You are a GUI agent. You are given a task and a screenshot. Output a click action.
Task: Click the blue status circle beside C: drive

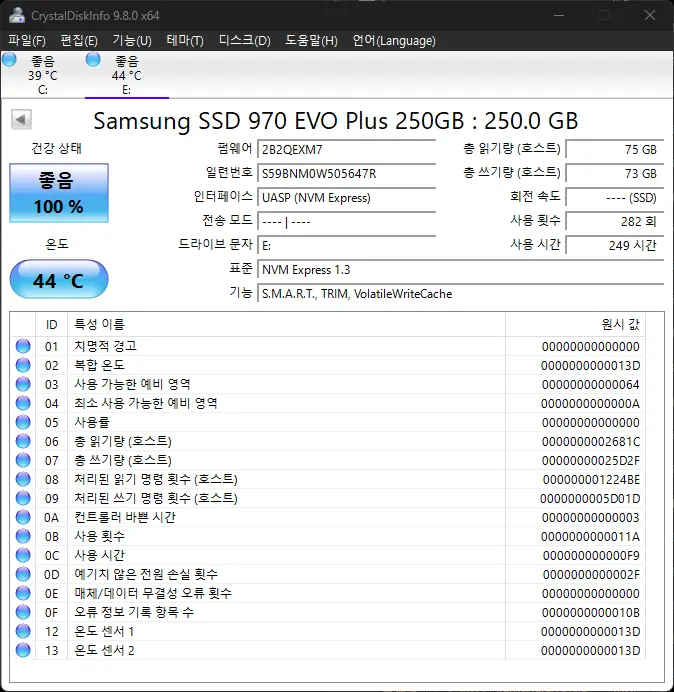pos(9,59)
